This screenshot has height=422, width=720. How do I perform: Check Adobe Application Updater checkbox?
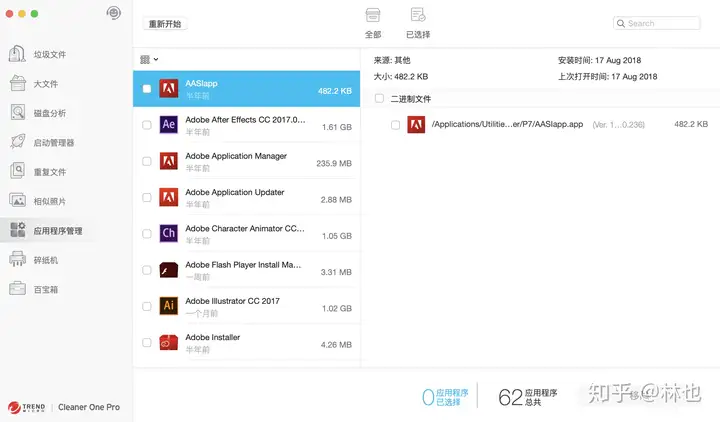click(x=146, y=197)
